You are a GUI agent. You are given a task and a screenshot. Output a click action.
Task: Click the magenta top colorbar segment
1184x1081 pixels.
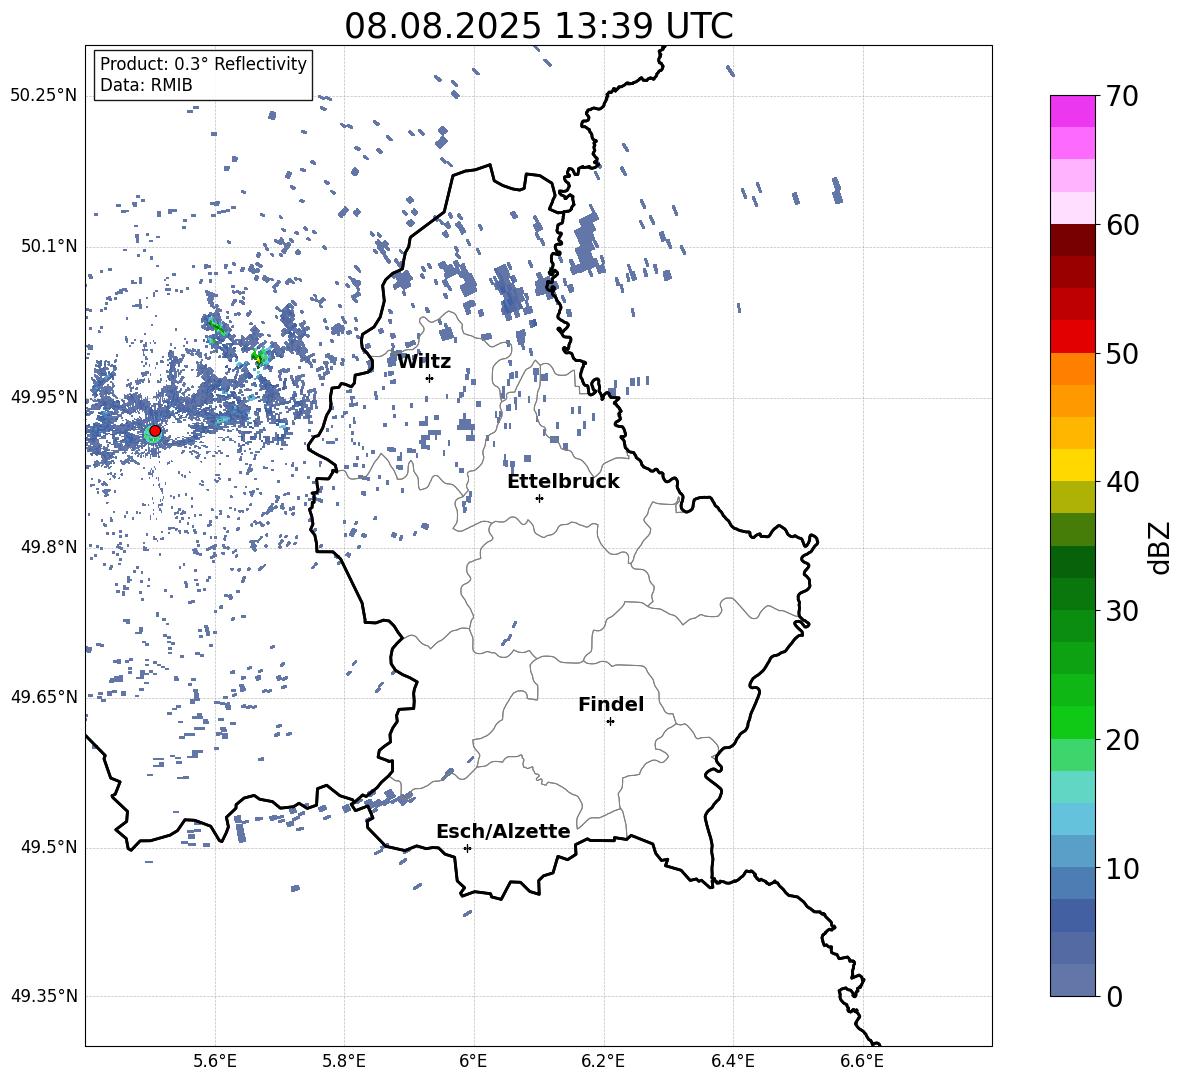tap(1073, 112)
